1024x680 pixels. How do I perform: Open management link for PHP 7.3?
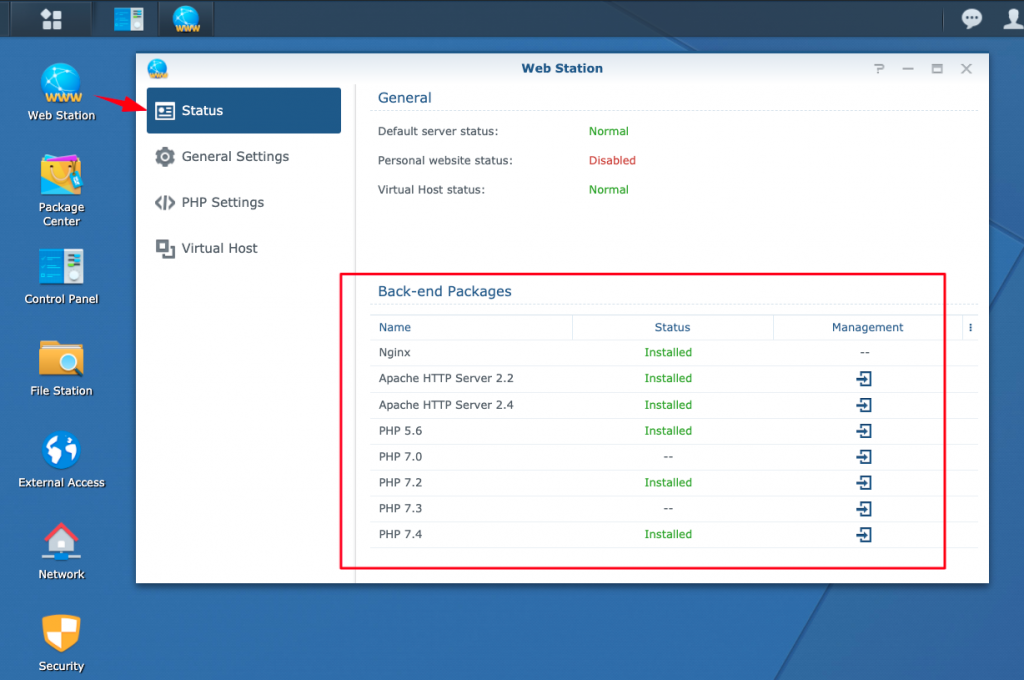pos(864,509)
